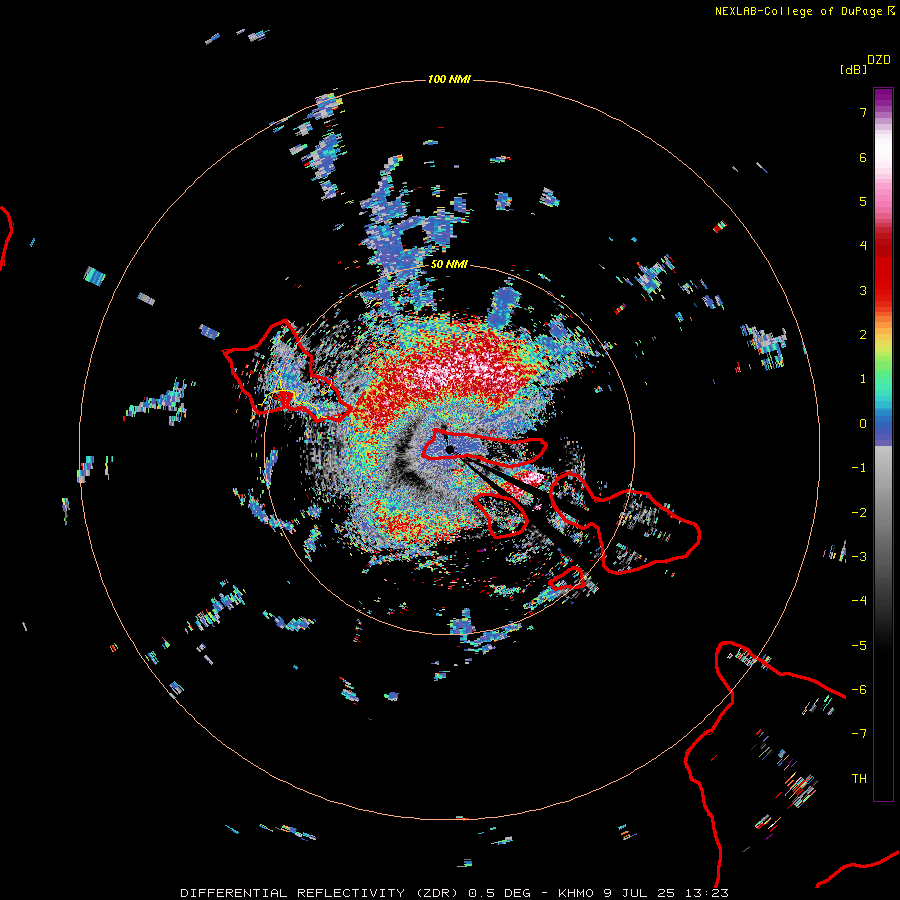Click the -7 value on color scale
900x900 pixels.
pos(859,734)
